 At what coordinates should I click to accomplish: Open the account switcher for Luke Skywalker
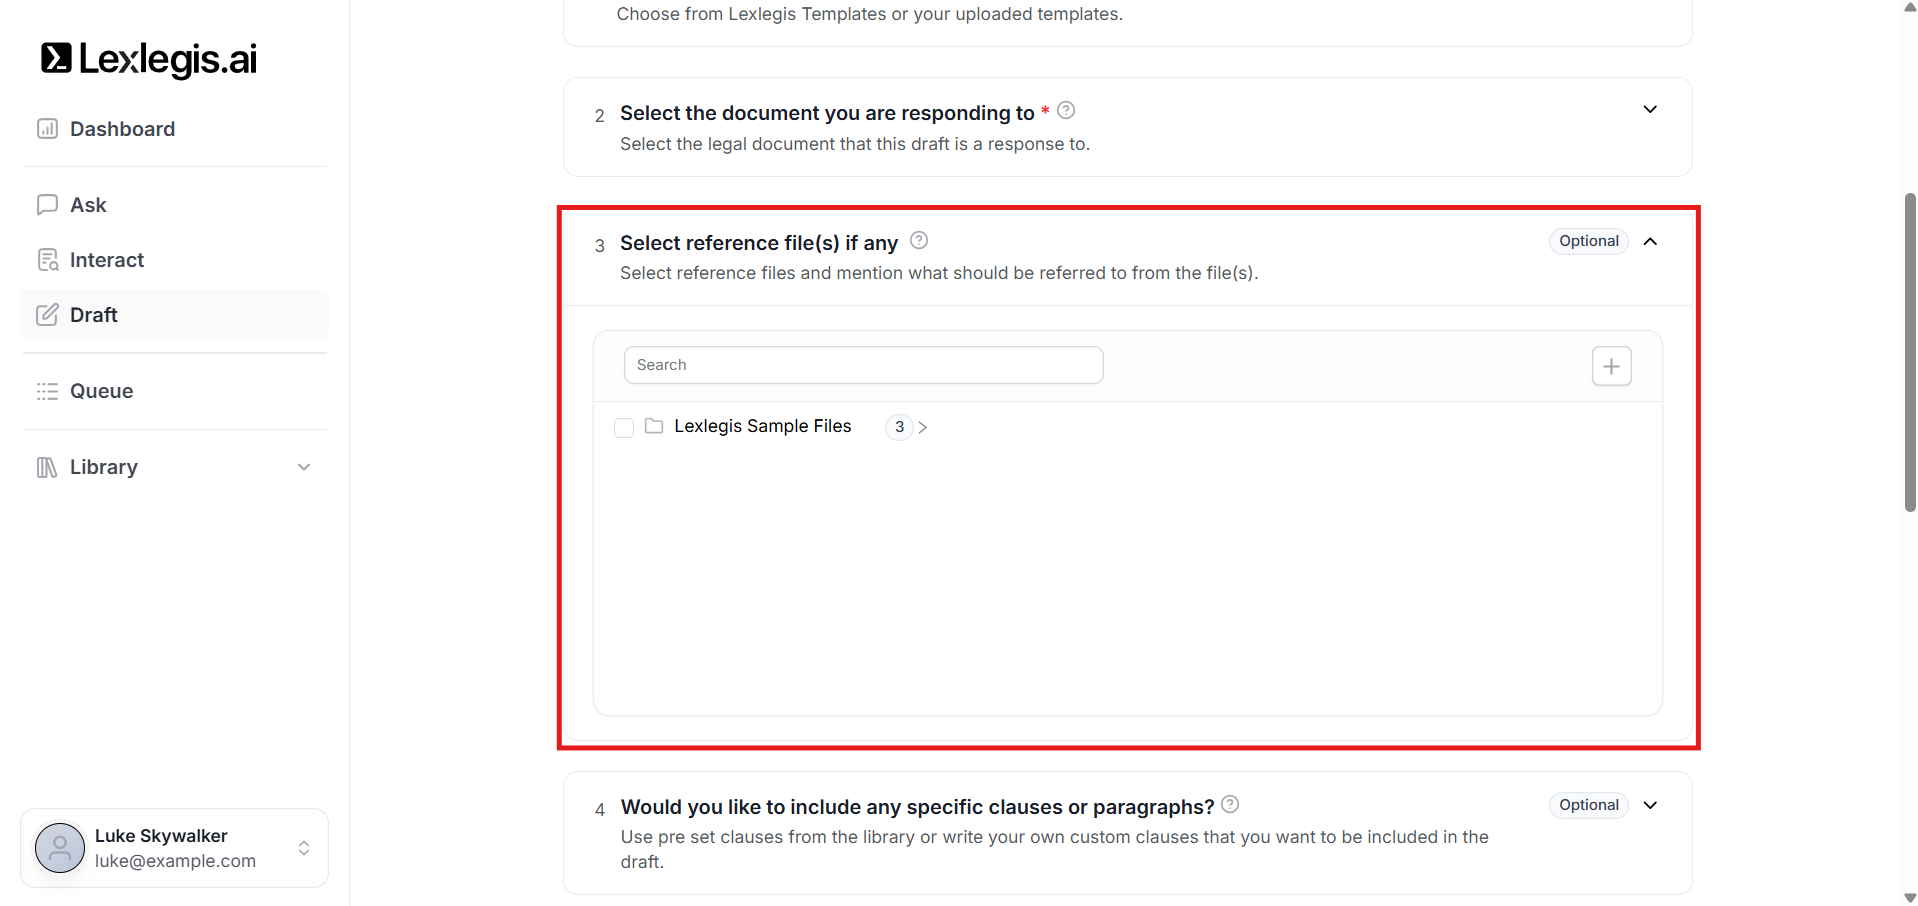[304, 848]
